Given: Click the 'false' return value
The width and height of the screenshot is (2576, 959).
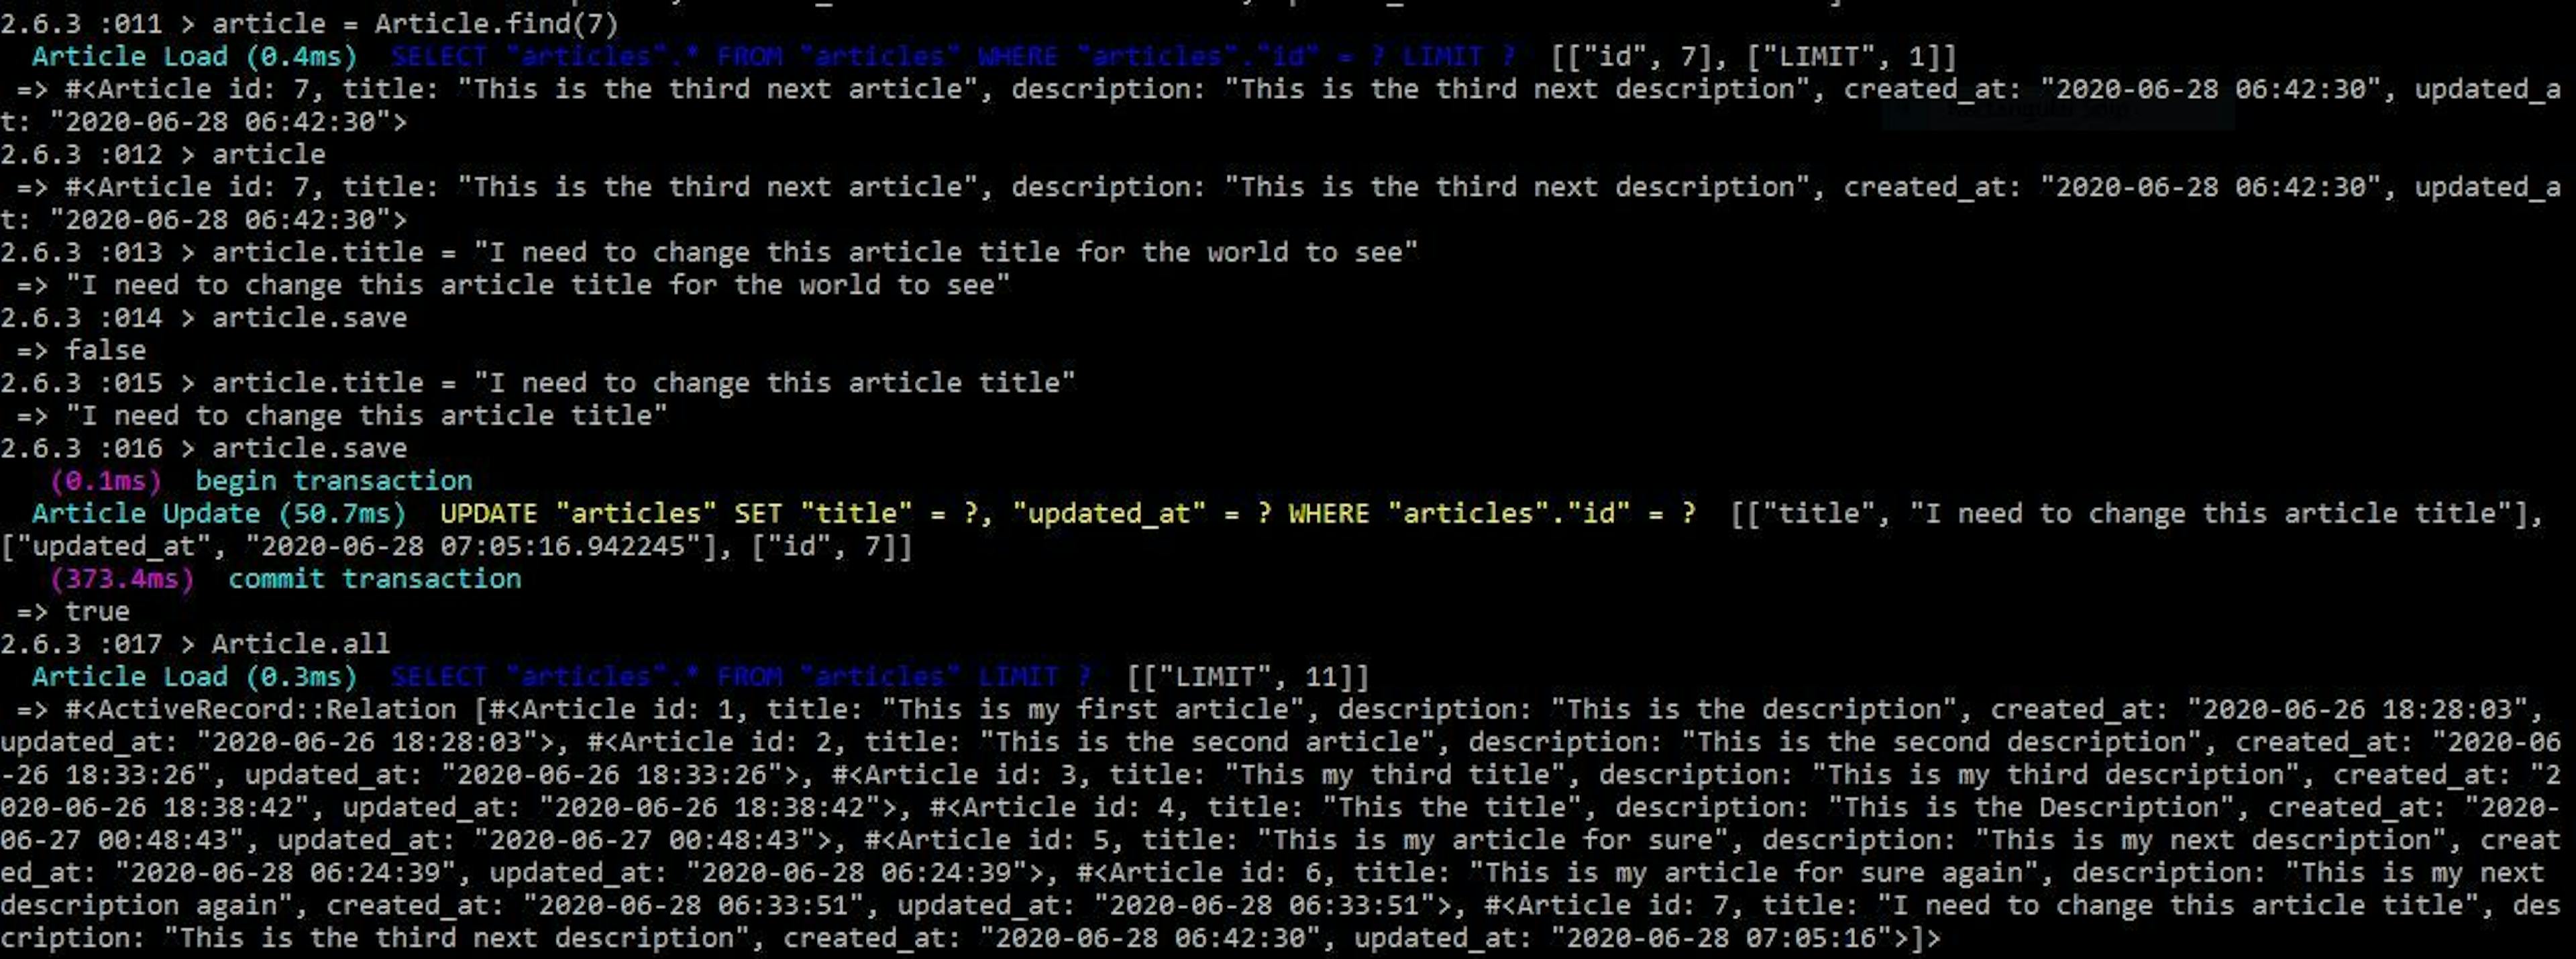Looking at the screenshot, I should tap(105, 350).
